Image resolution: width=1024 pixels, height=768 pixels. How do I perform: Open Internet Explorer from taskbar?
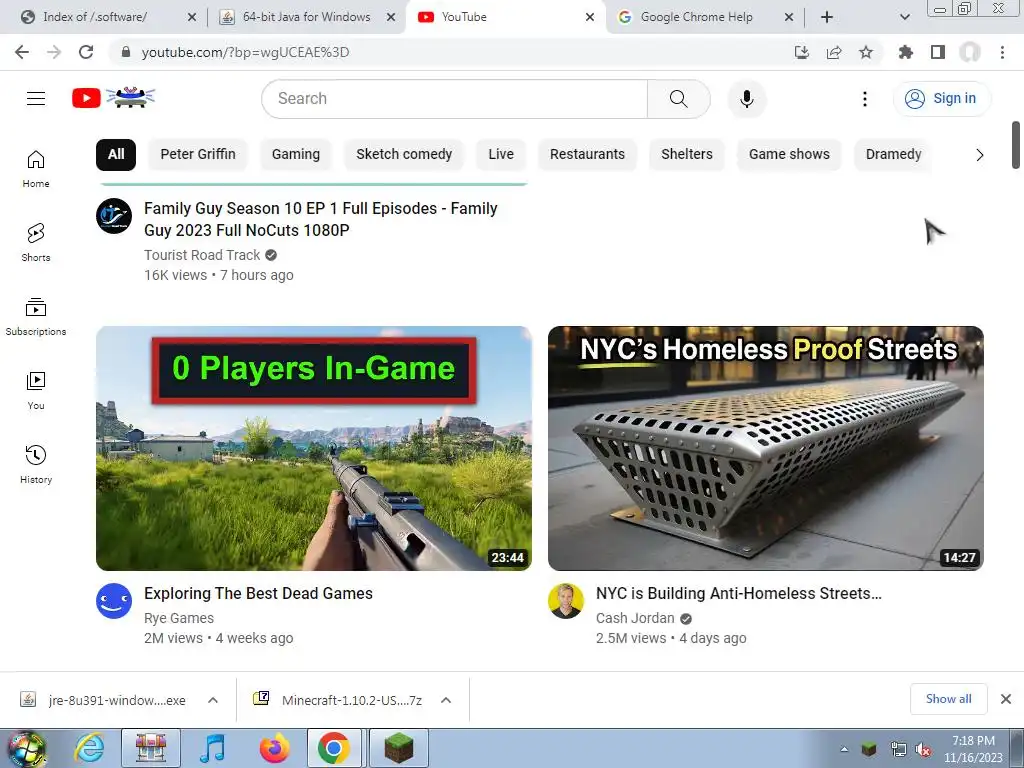click(x=89, y=748)
